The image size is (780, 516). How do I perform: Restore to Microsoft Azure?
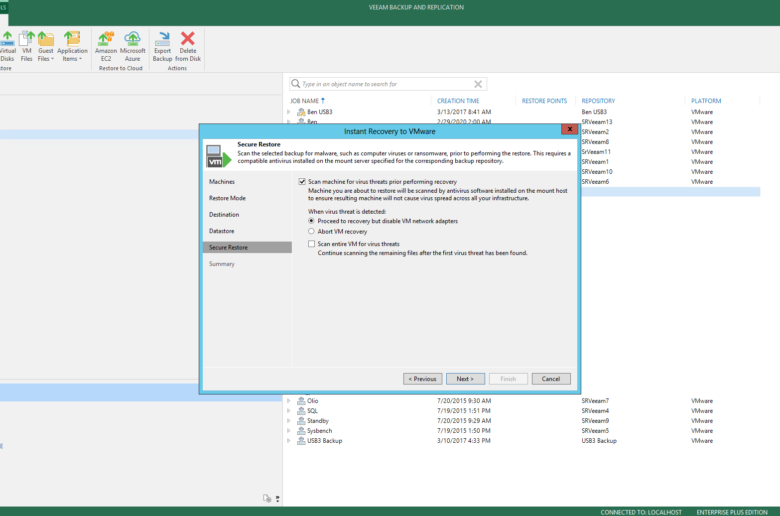tap(132, 46)
